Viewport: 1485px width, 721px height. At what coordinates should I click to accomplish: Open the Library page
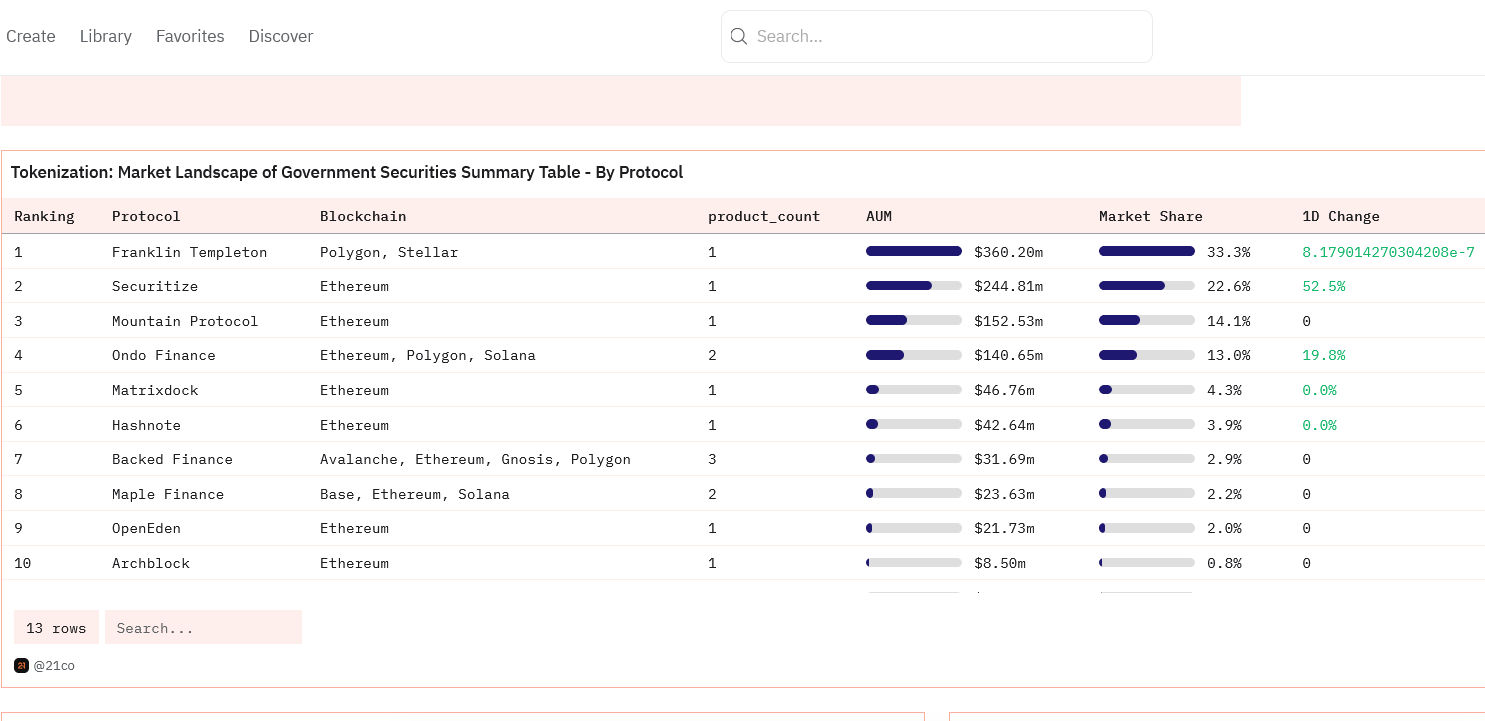coord(106,36)
